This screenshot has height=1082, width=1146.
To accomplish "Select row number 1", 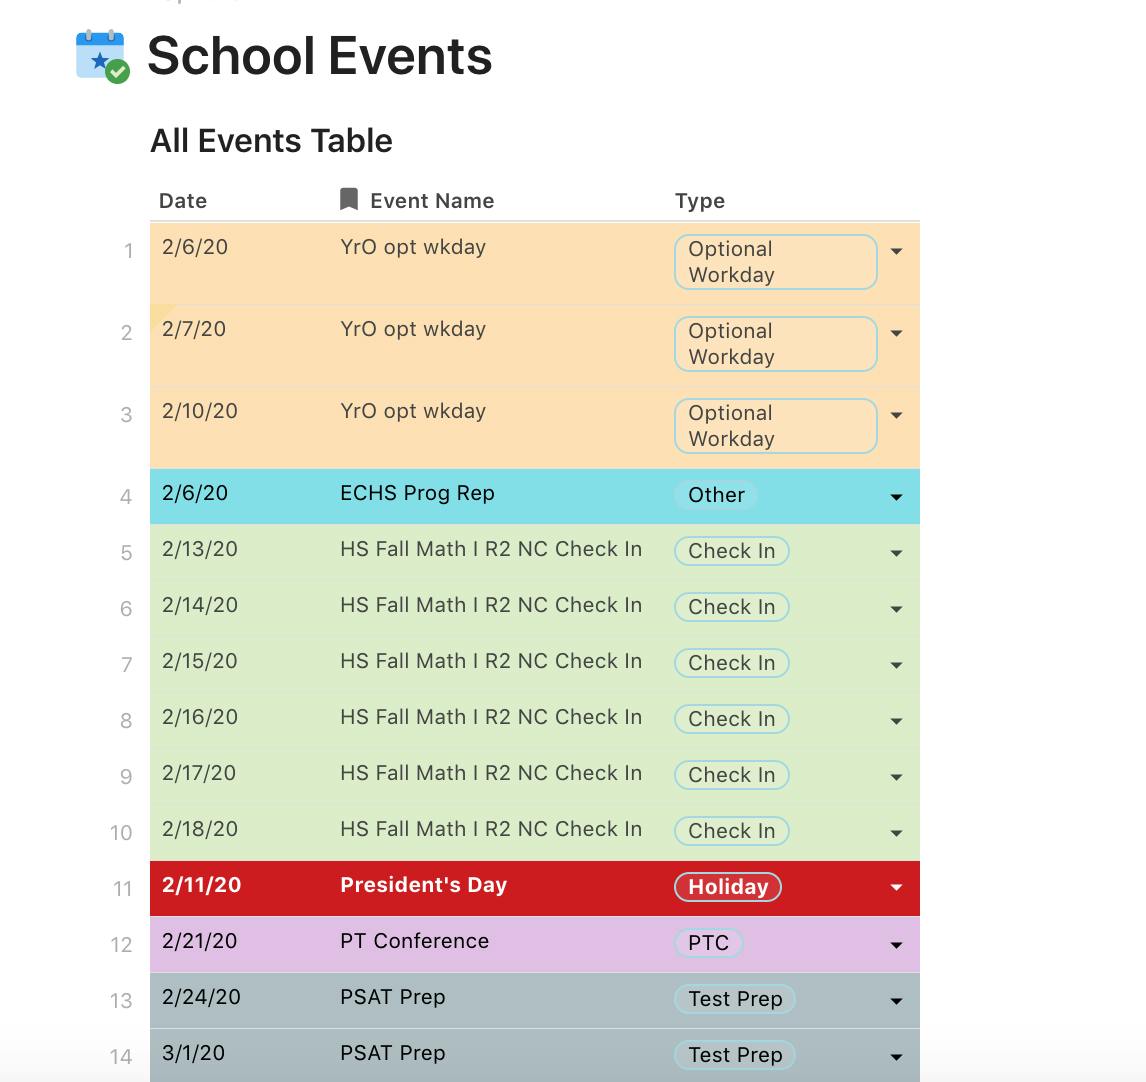I will click(129, 251).
